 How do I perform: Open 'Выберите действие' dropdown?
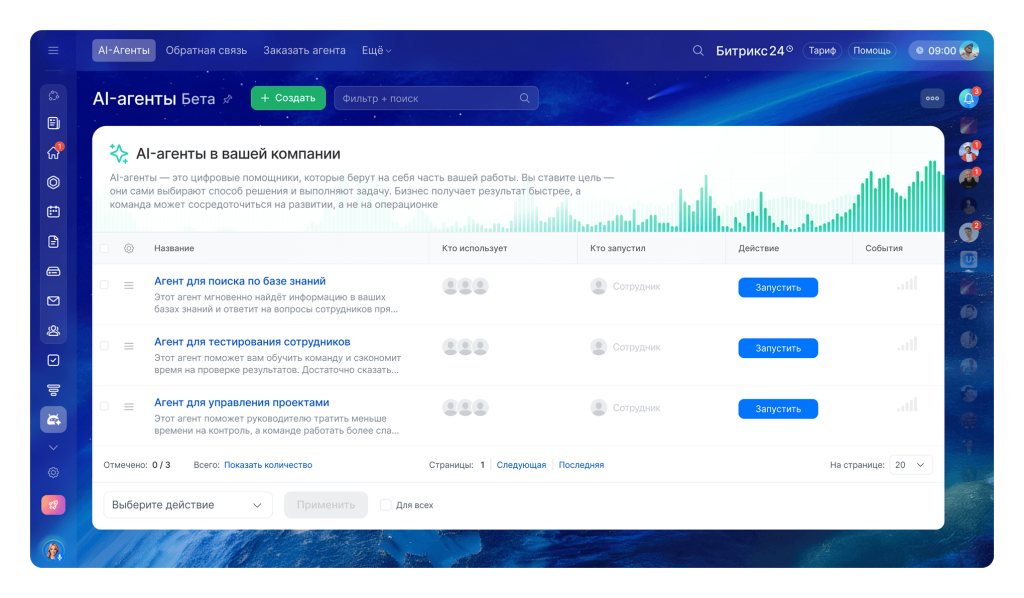[x=187, y=505]
